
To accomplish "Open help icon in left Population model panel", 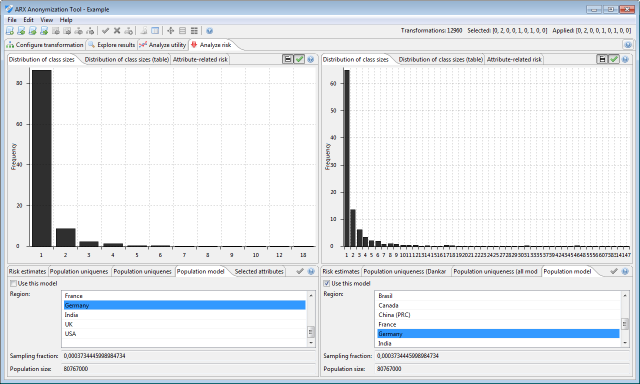I will point(311,271).
